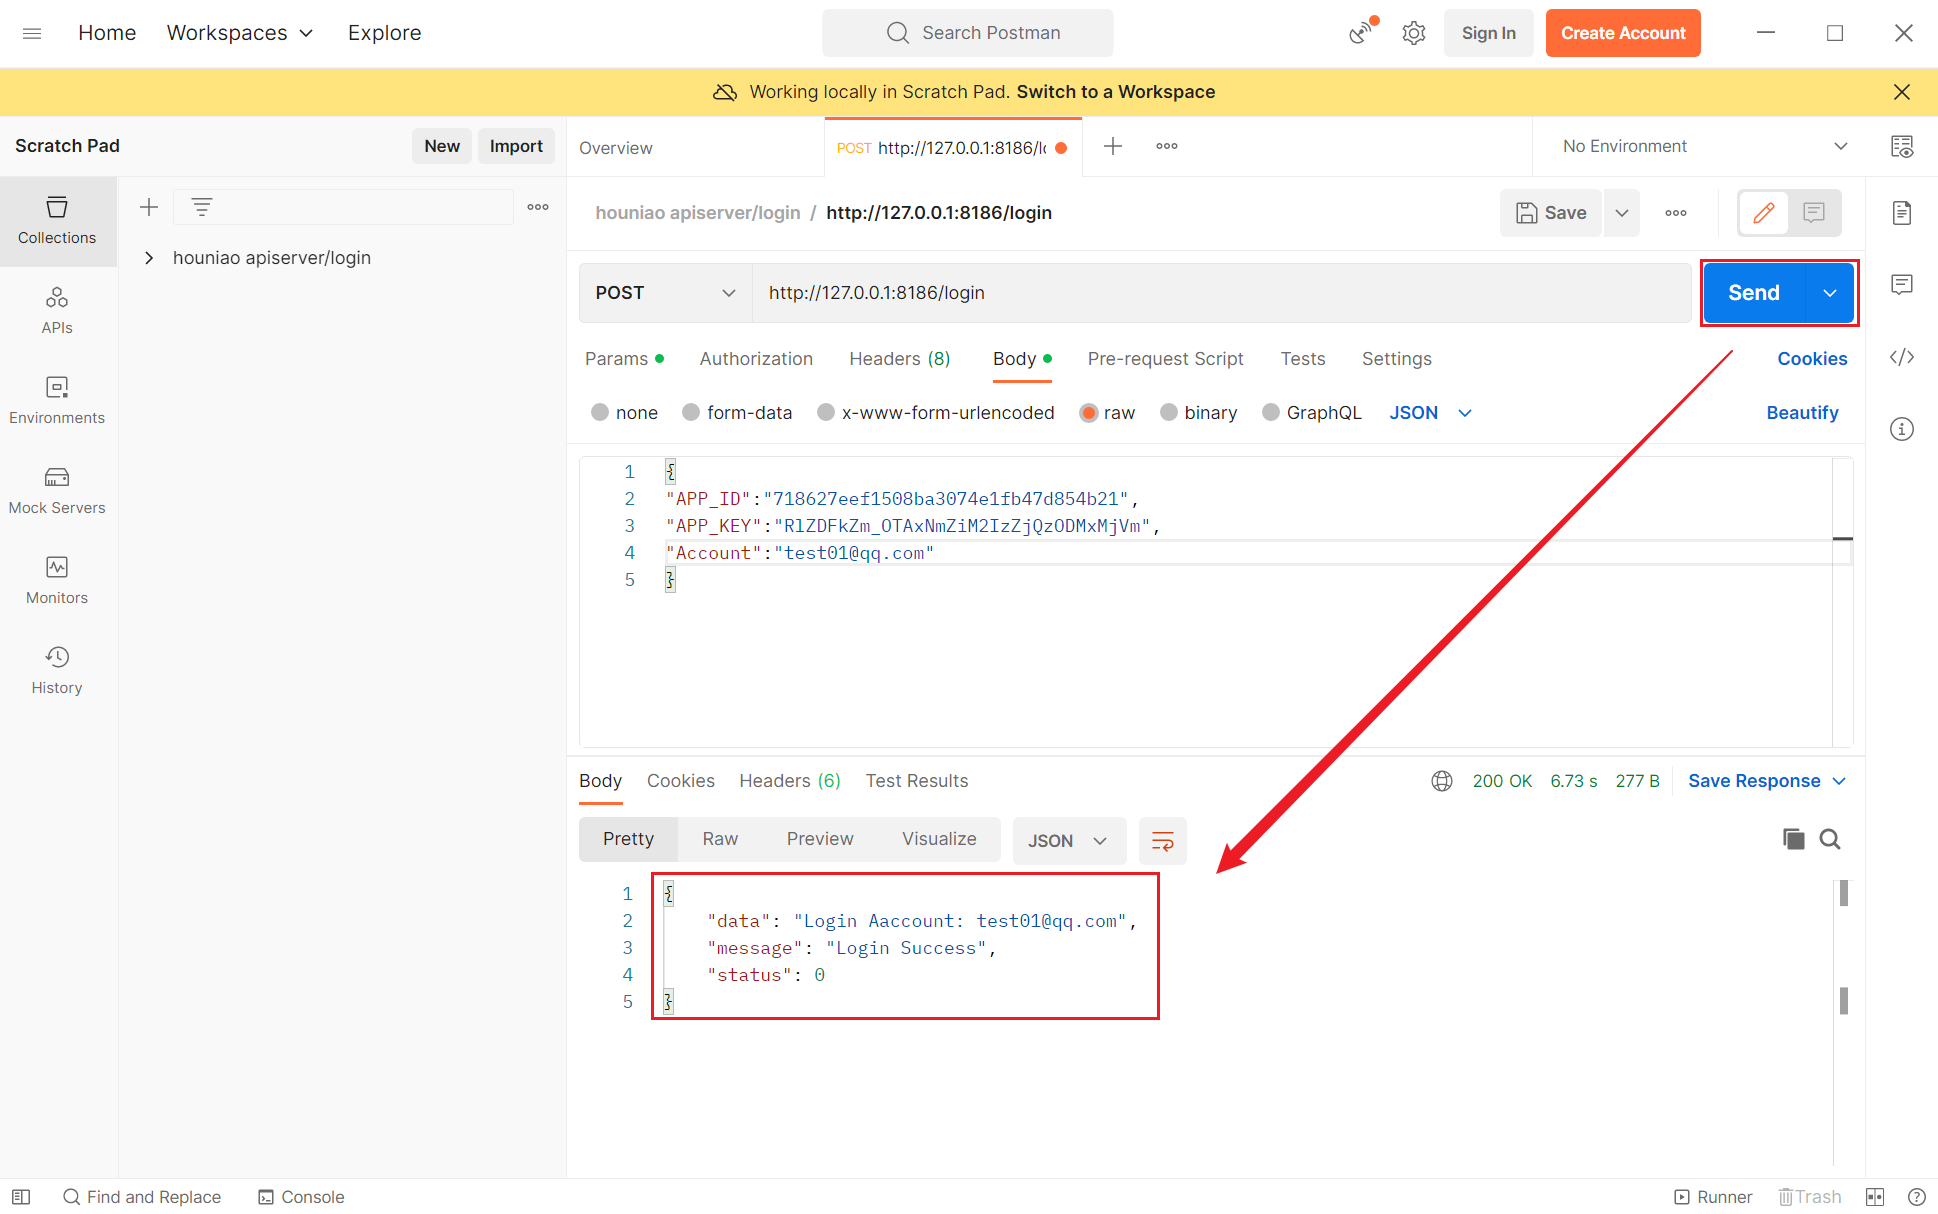Screen dimensions: 1938x1214
Task: Open the Save options dropdown arrow
Action: coord(1622,213)
